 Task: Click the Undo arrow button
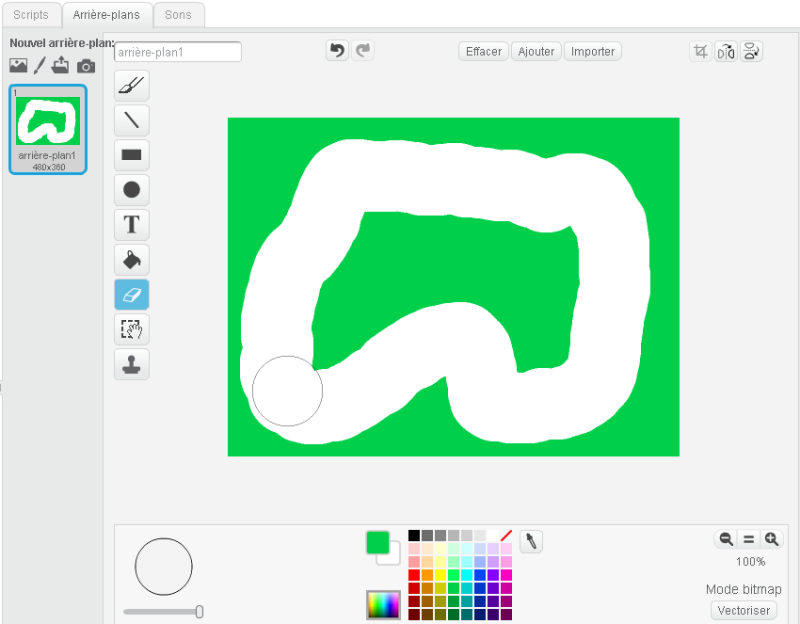click(x=337, y=51)
